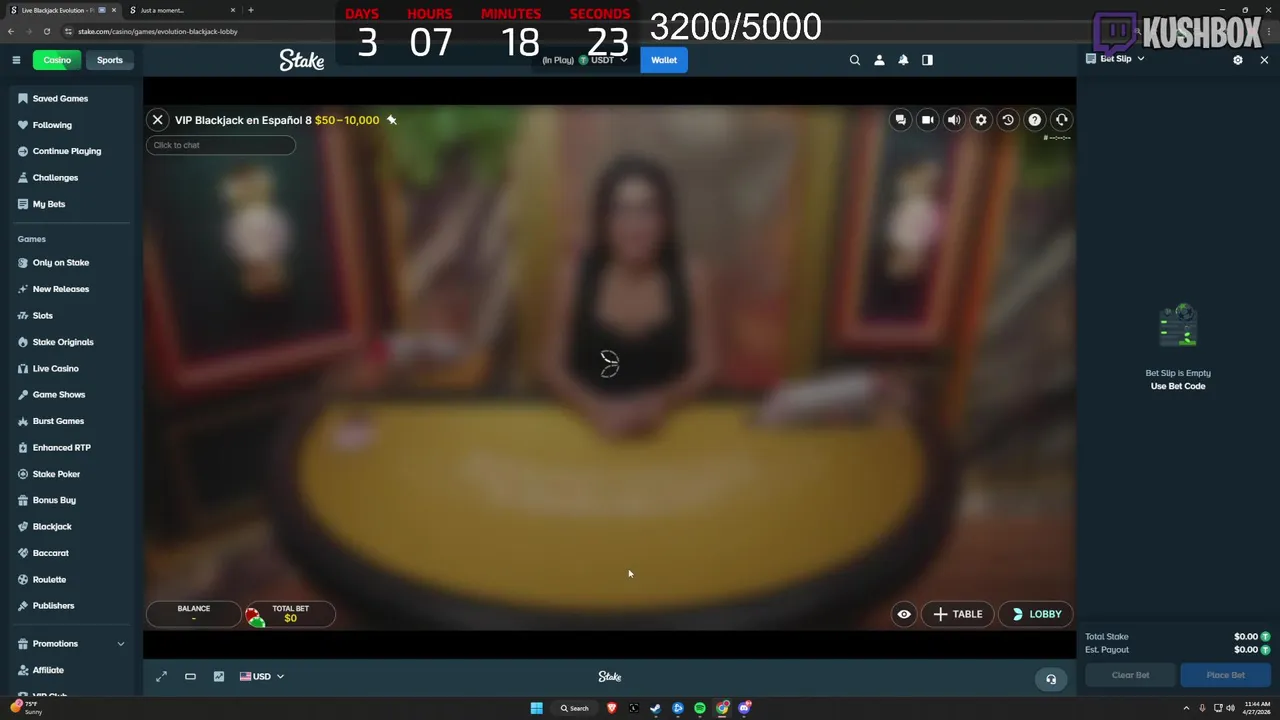Toggle the video camera icon
Image resolution: width=1280 pixels, height=720 pixels.
tap(928, 120)
